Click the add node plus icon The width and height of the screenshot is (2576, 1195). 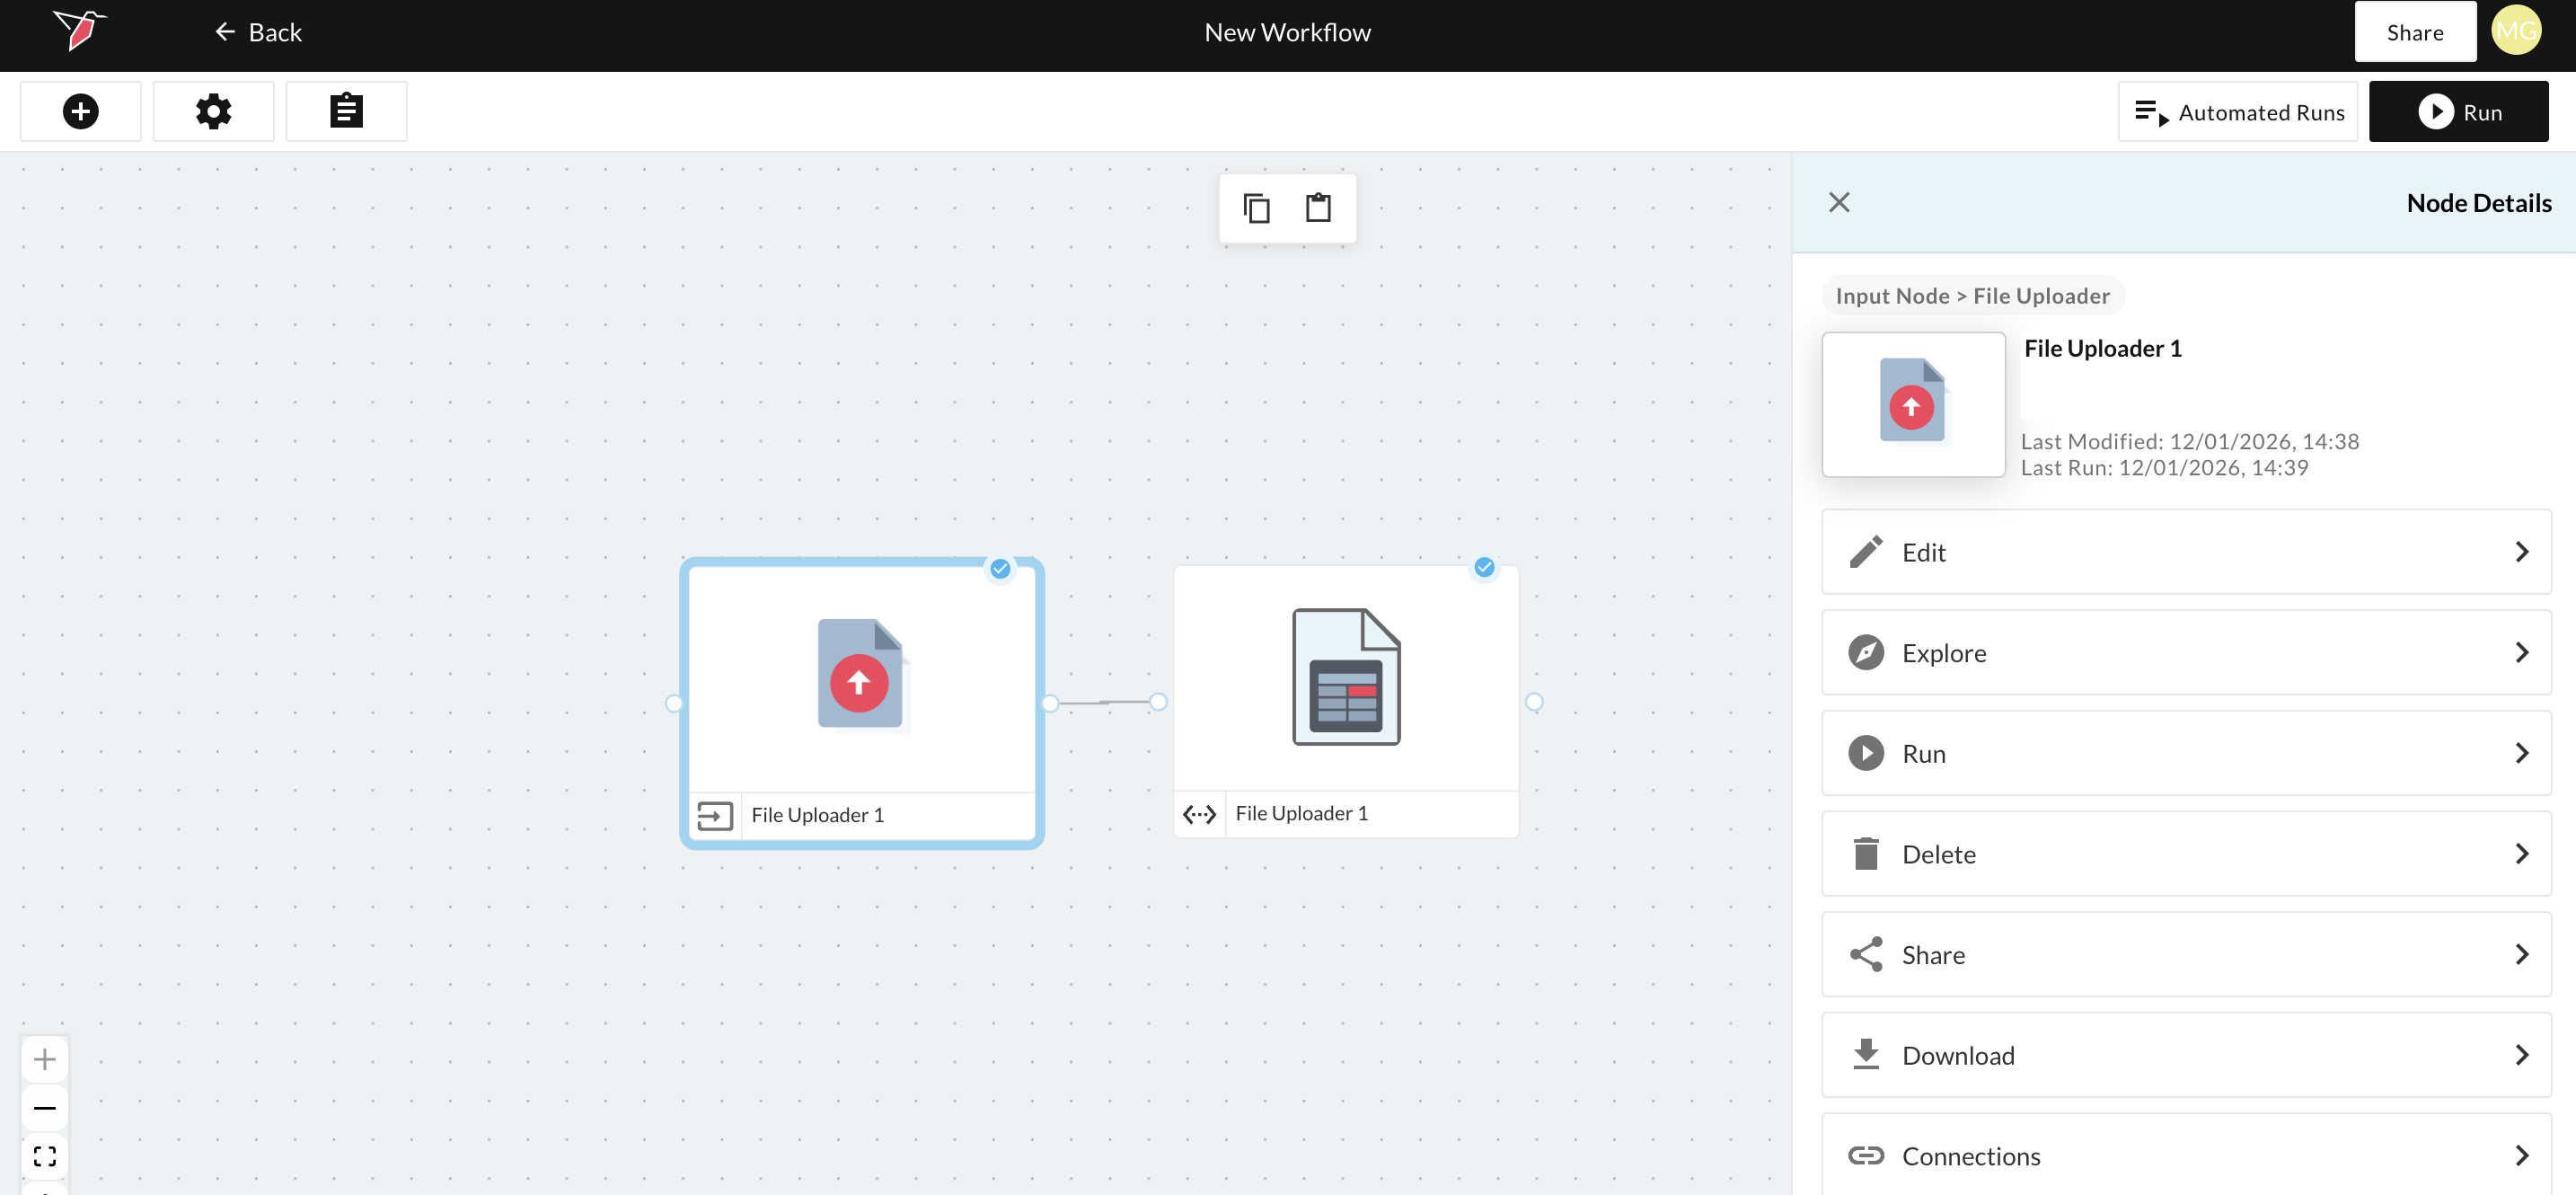pos(80,111)
